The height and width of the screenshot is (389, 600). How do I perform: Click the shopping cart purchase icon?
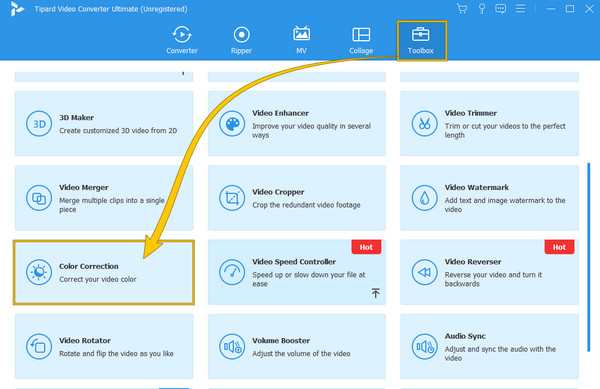(462, 8)
